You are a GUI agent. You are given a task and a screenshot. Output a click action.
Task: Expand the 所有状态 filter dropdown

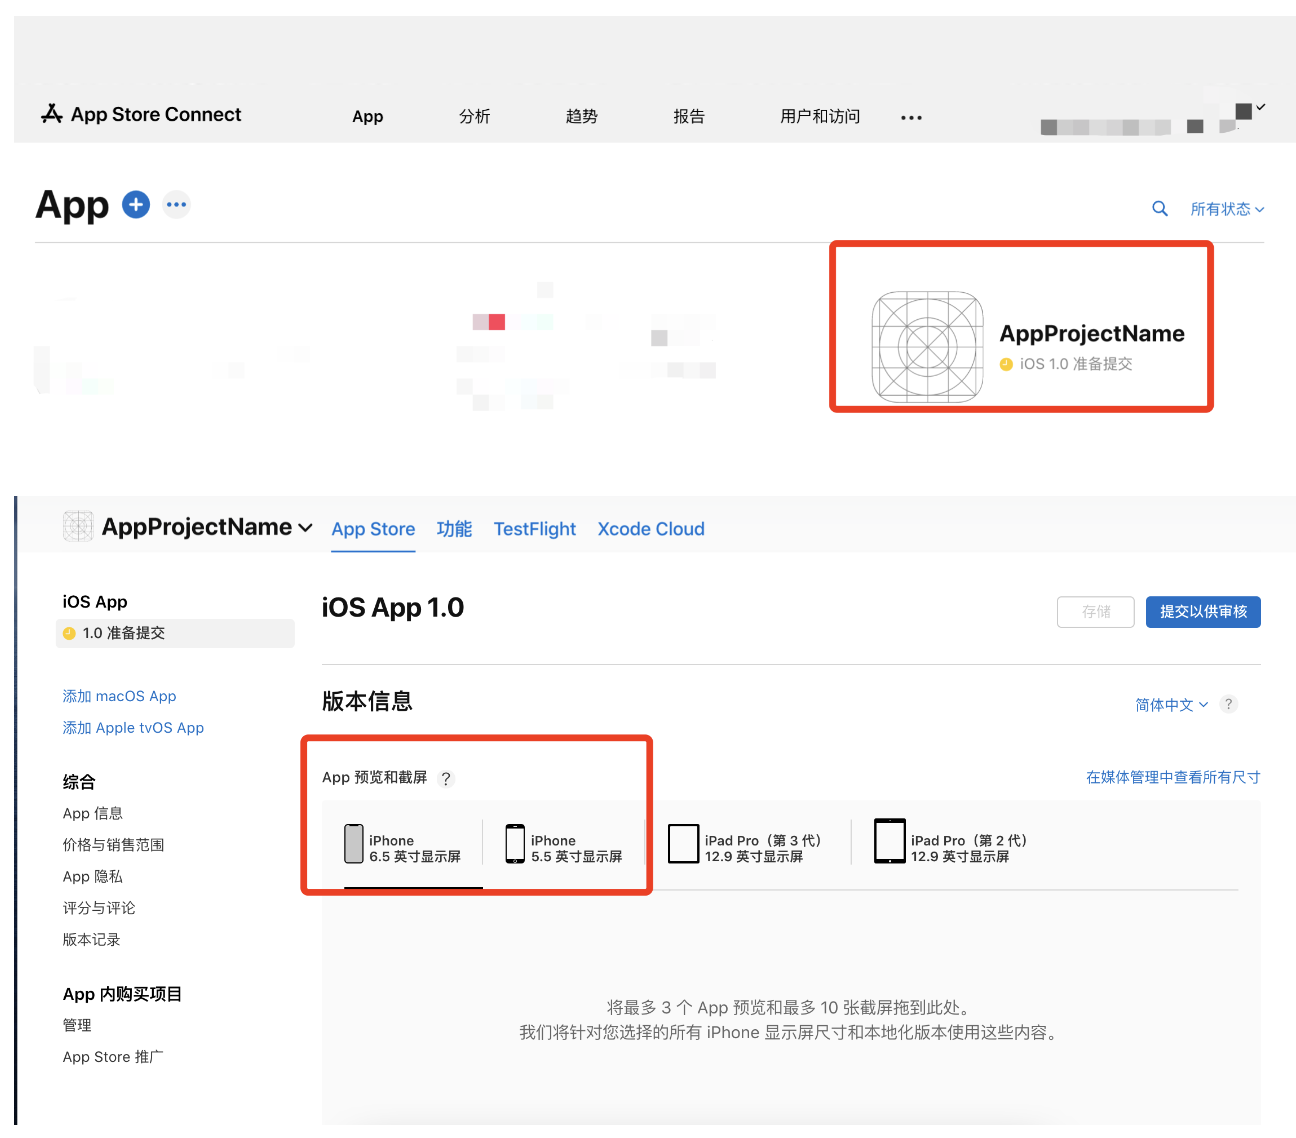pos(1227,209)
